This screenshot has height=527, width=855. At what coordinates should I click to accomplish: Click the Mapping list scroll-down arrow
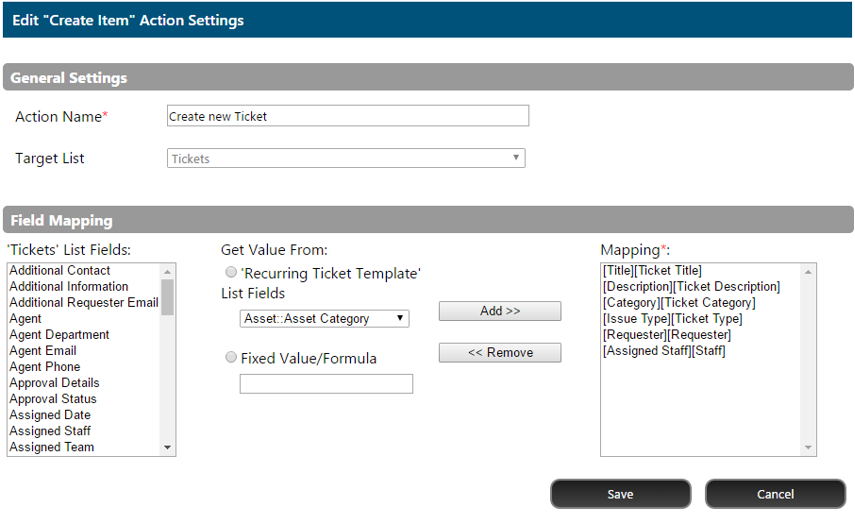808,448
